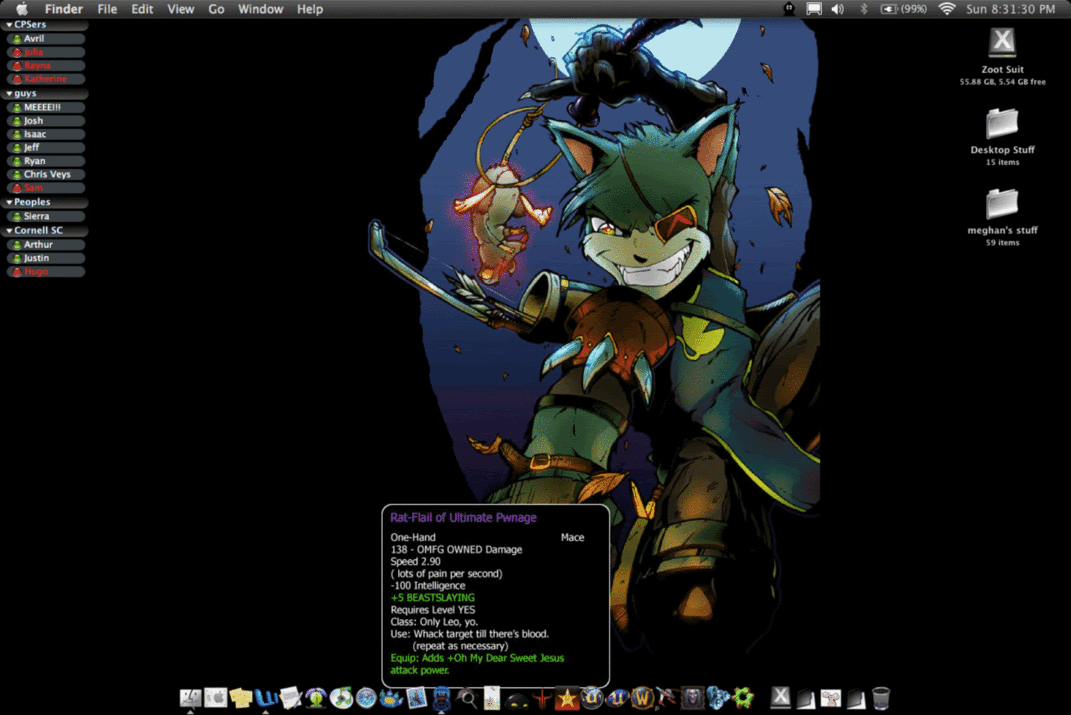Select buddy Jeff in contact list
Viewport: 1071px width, 715px height.
46,148
